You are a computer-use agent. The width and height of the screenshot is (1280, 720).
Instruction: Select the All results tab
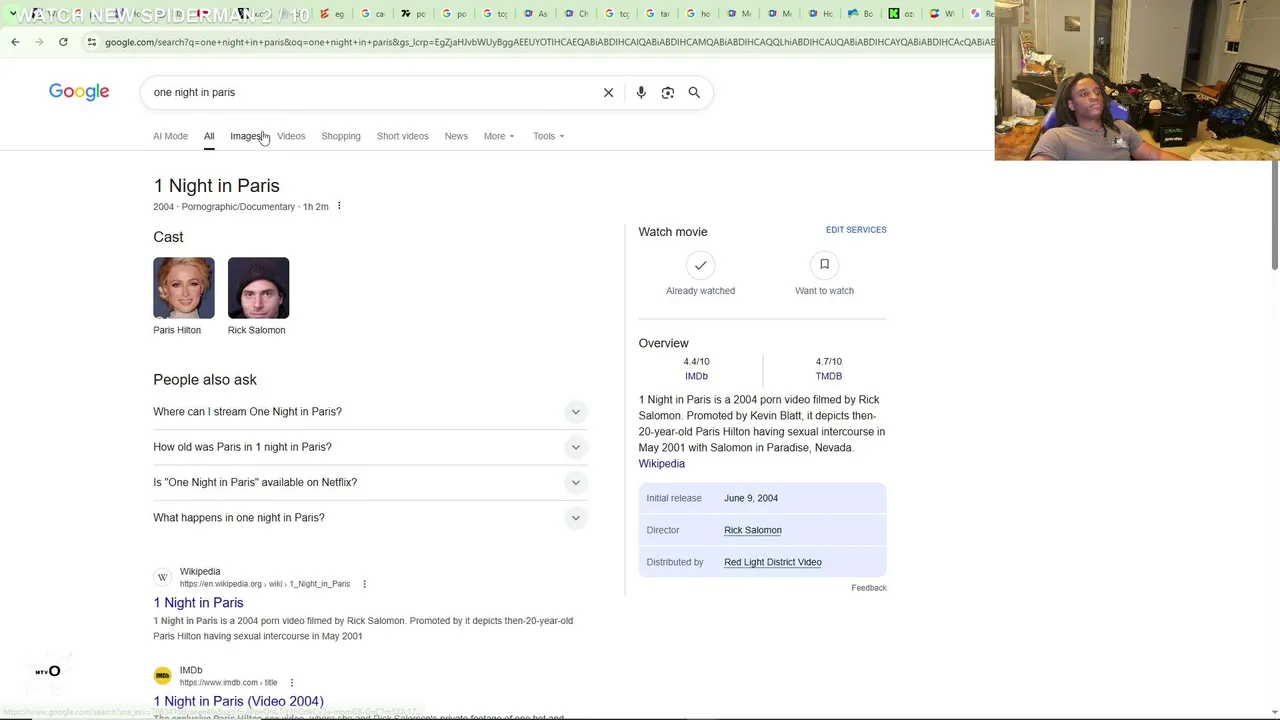pyautogui.click(x=209, y=136)
